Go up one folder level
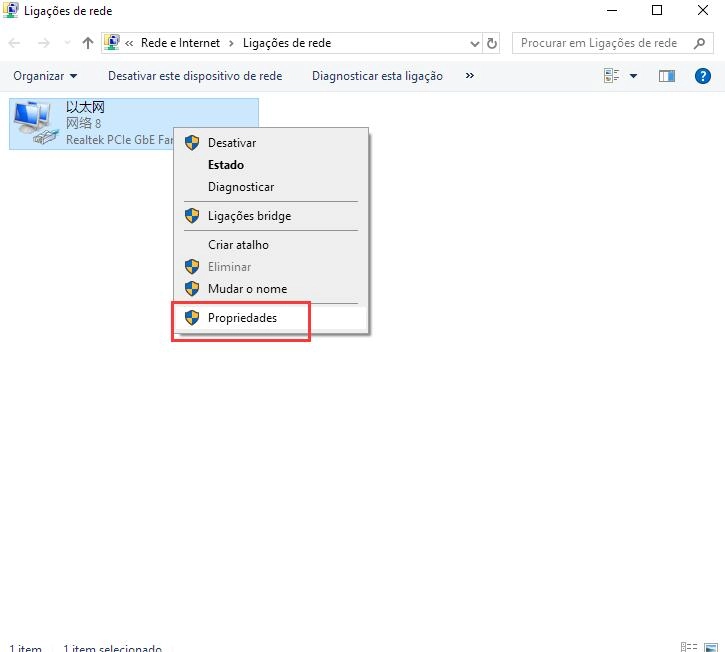This screenshot has width=725, height=652. pyautogui.click(x=87, y=43)
